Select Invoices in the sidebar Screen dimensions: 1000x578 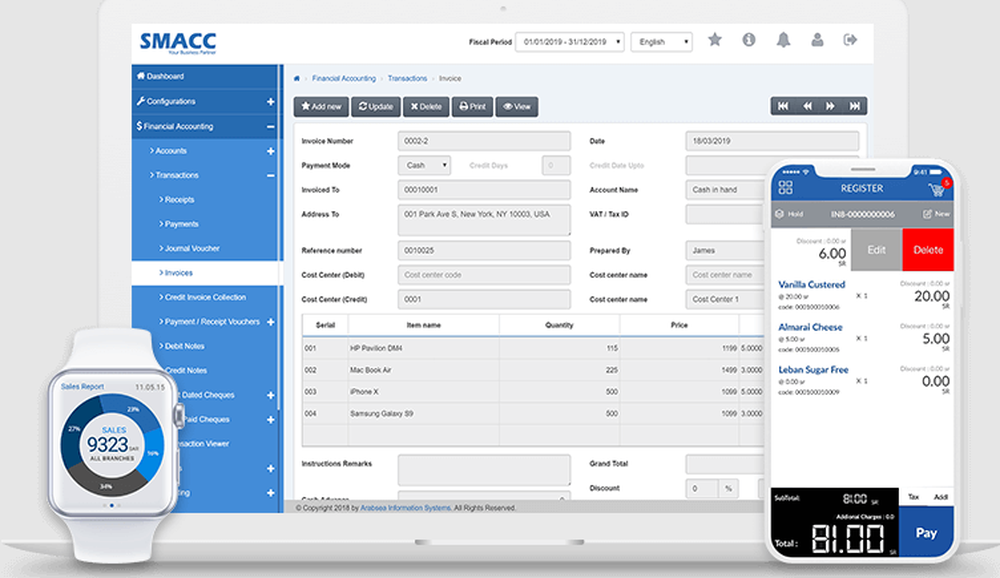(x=180, y=272)
